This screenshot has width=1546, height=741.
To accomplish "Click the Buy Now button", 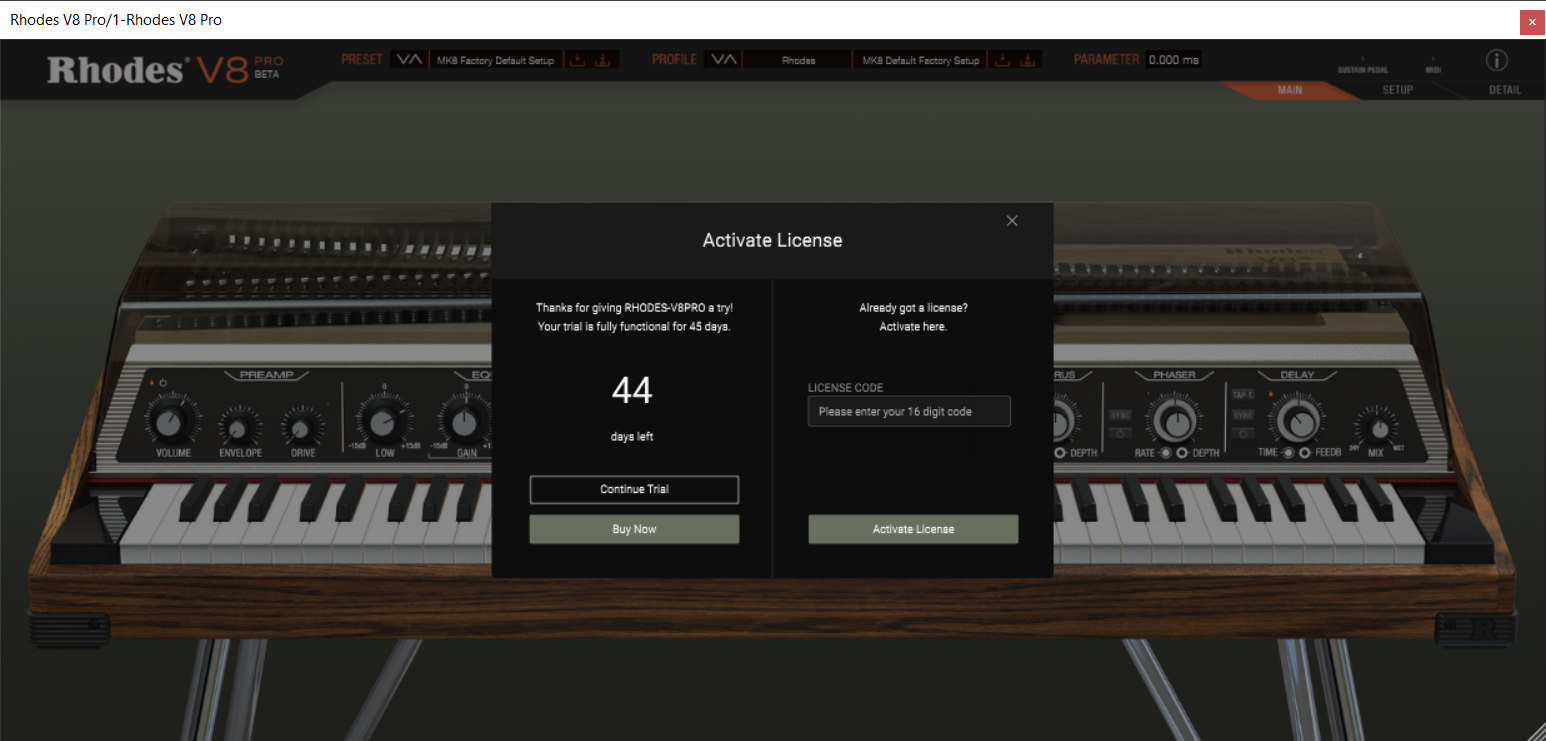I will (x=634, y=529).
